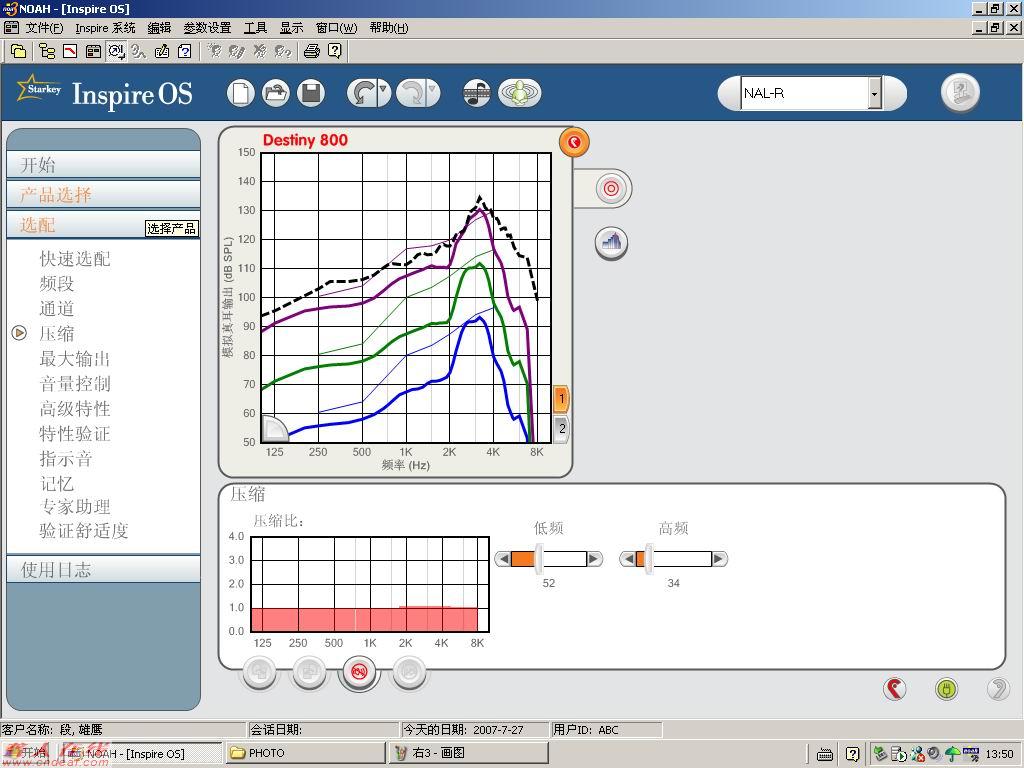Screen dimensions: 1024x768
Task: Open the media film-and-note icon
Action: 477,93
